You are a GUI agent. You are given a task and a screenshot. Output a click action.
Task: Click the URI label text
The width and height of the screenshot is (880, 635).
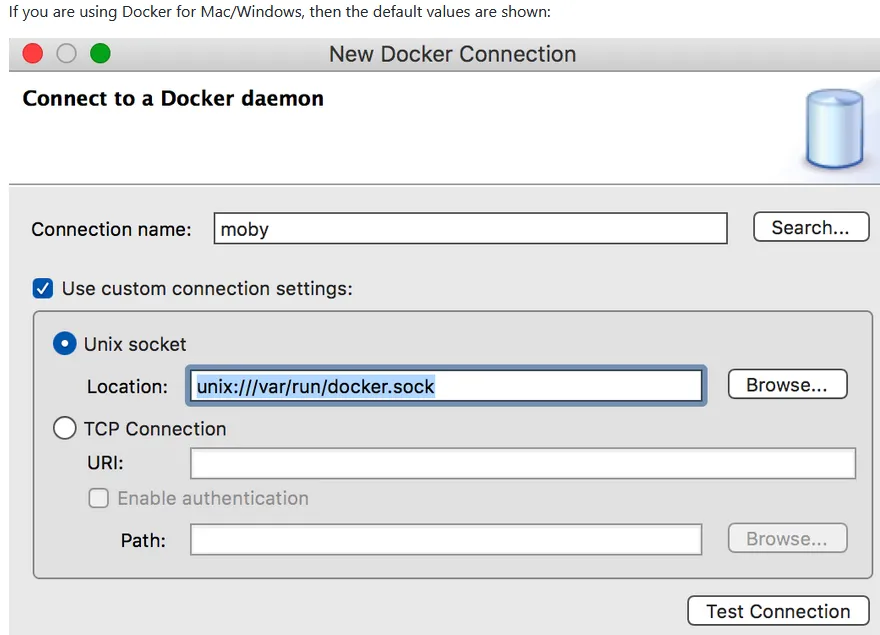[105, 463]
